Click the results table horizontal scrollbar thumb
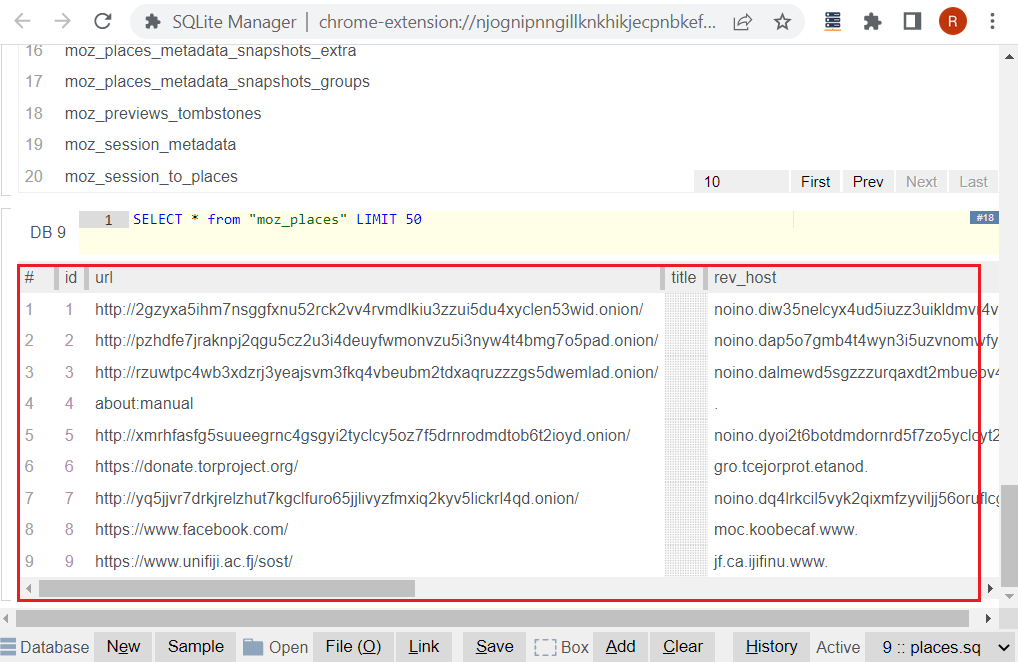 (x=227, y=589)
